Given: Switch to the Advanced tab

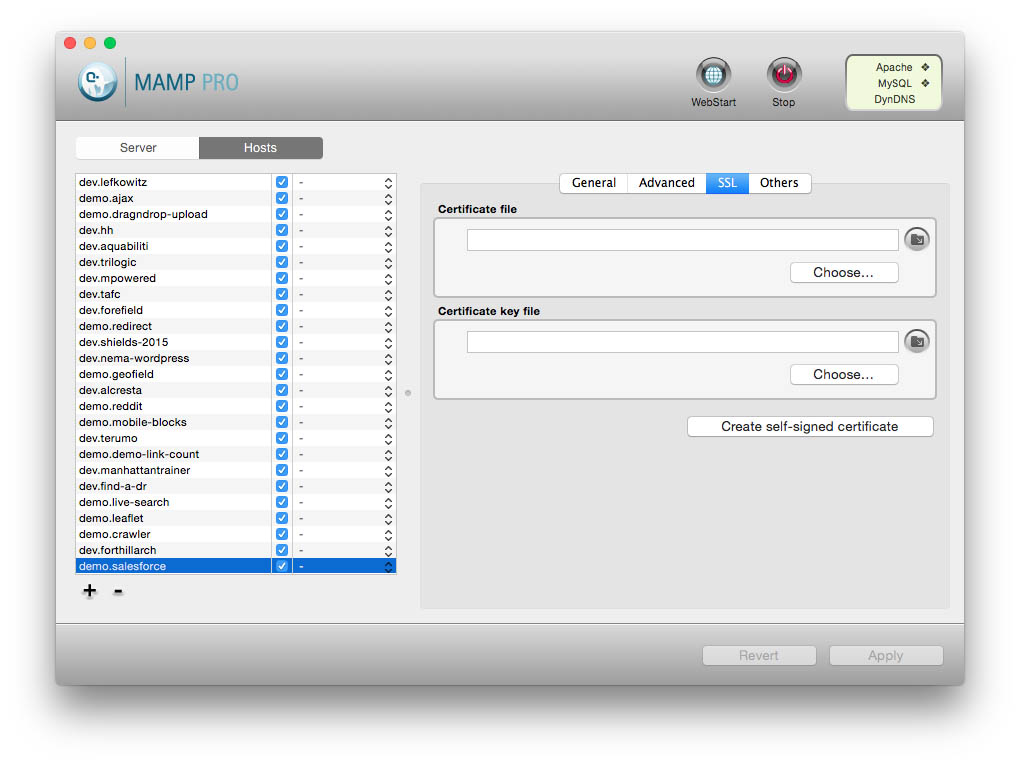Looking at the screenshot, I should coord(666,183).
